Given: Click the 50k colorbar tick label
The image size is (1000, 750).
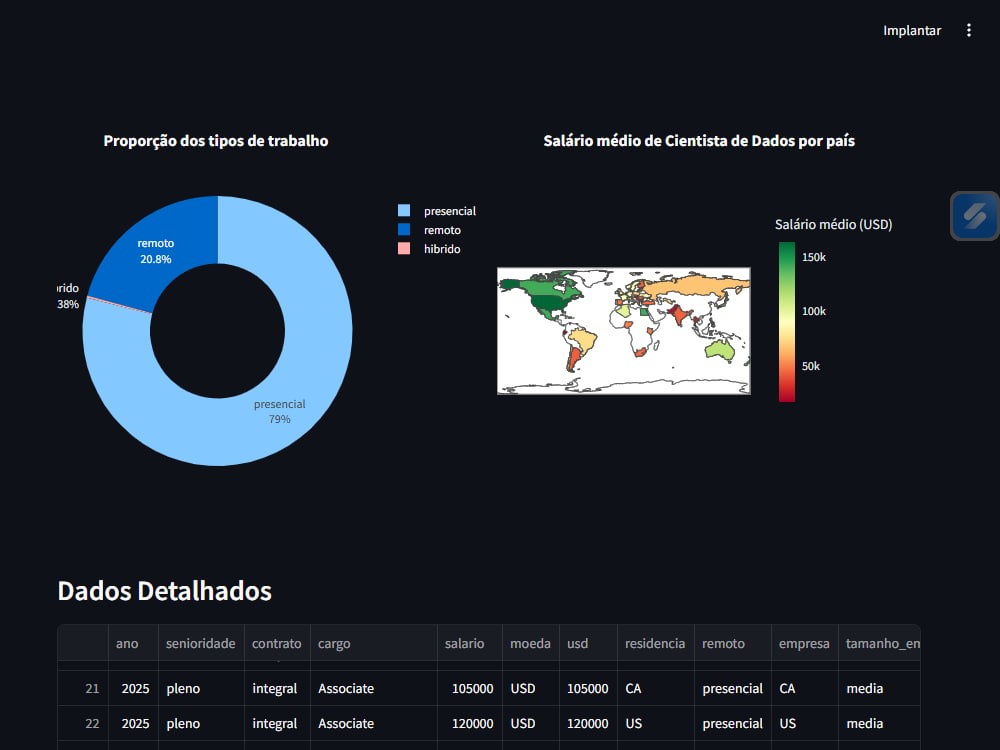Looking at the screenshot, I should 811,366.
